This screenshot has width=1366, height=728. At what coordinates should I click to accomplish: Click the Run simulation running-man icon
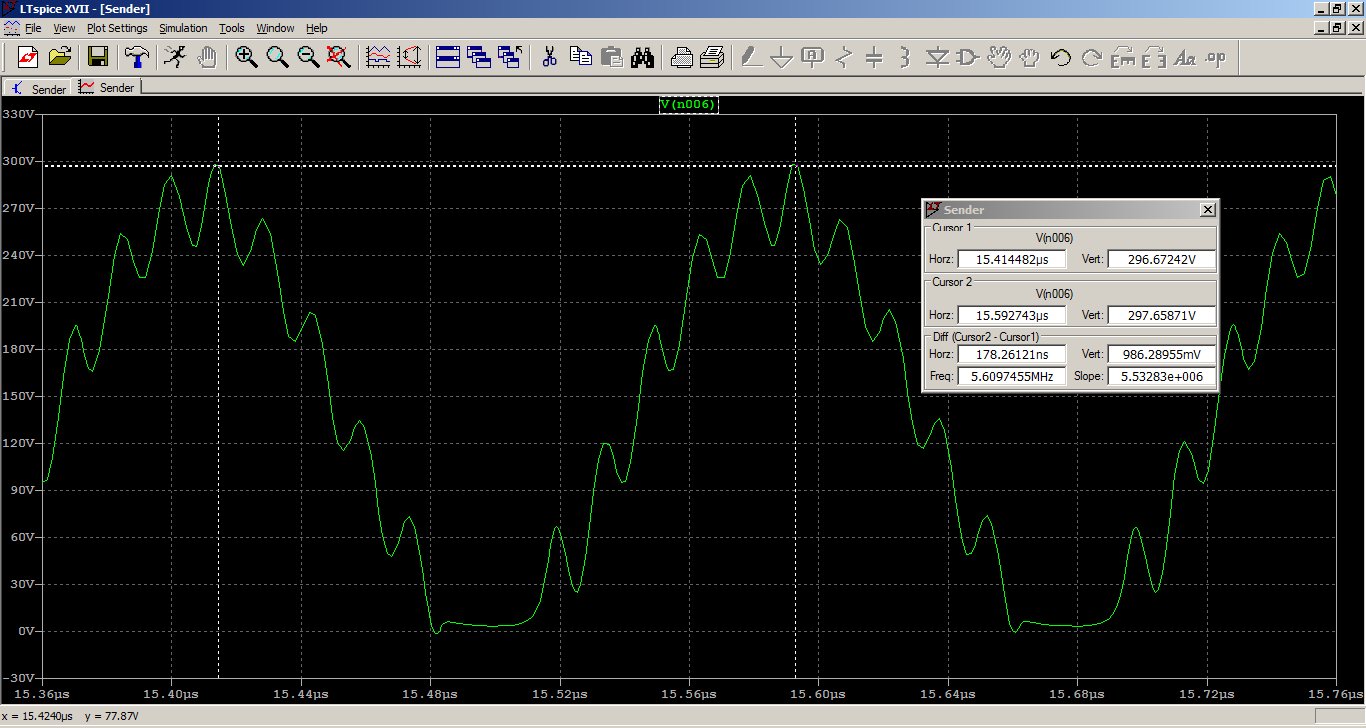pos(176,57)
